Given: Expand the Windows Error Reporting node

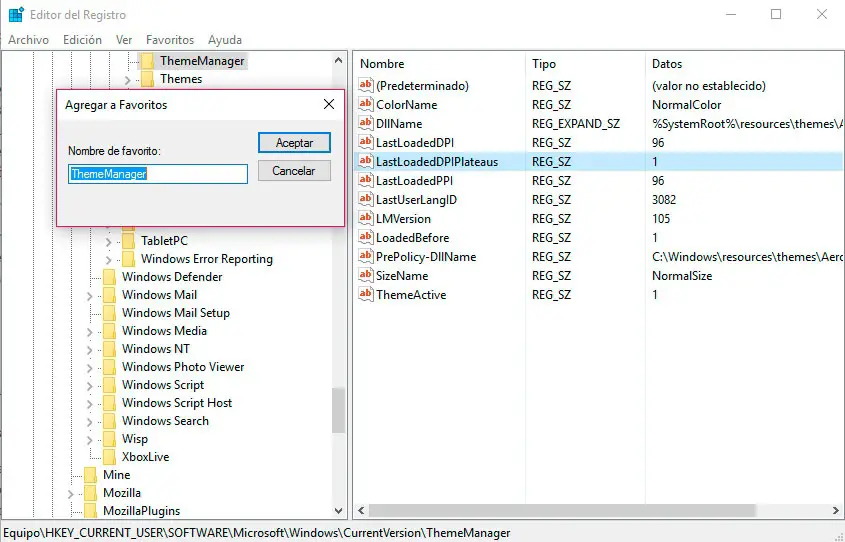Looking at the screenshot, I should (108, 260).
